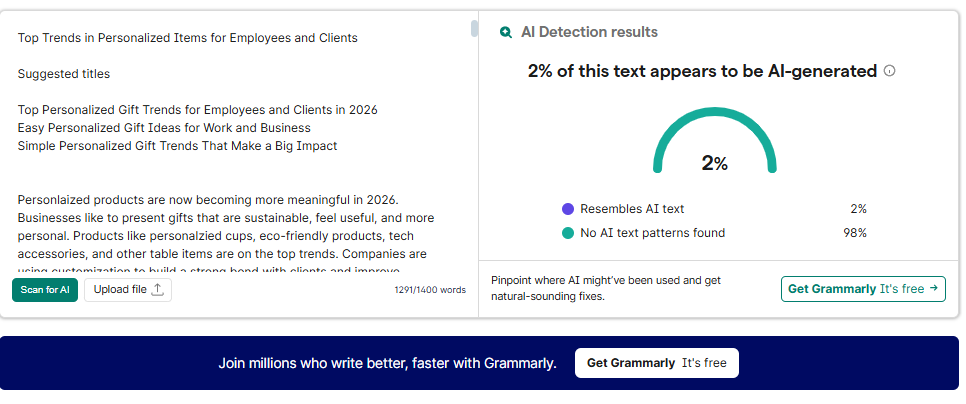Click the magnifier icon next to AI Detection results
This screenshot has width=966, height=404.
(x=506, y=32)
